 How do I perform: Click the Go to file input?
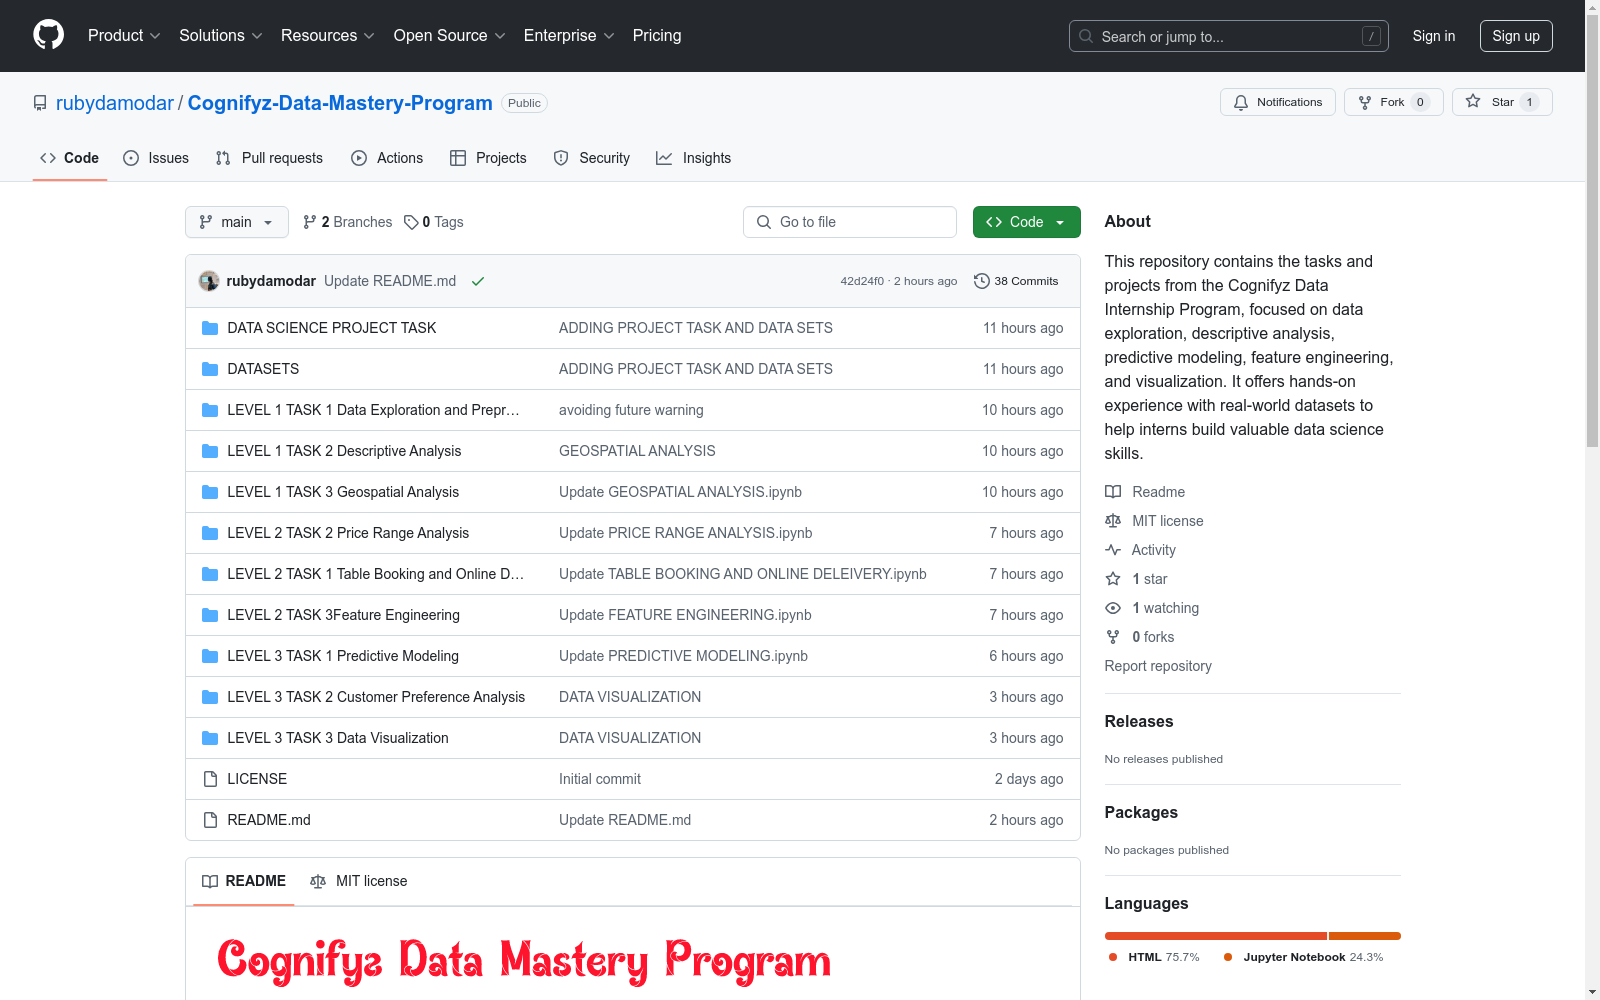[x=850, y=222]
